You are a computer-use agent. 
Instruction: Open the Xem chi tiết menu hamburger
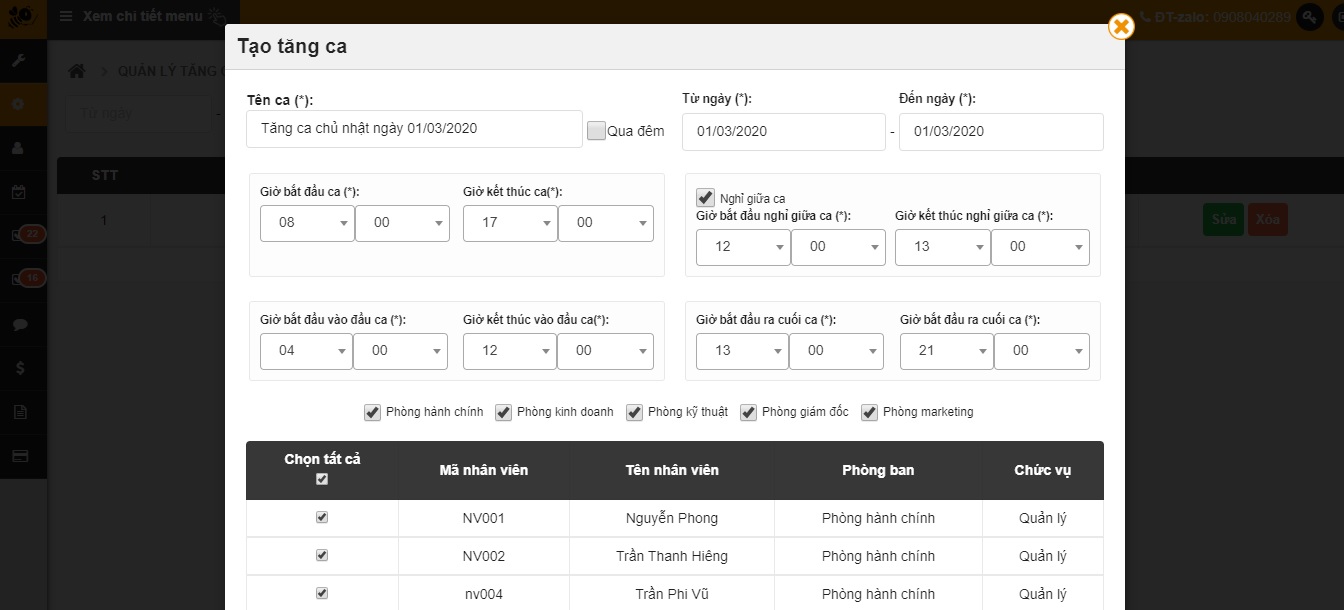tap(66, 17)
